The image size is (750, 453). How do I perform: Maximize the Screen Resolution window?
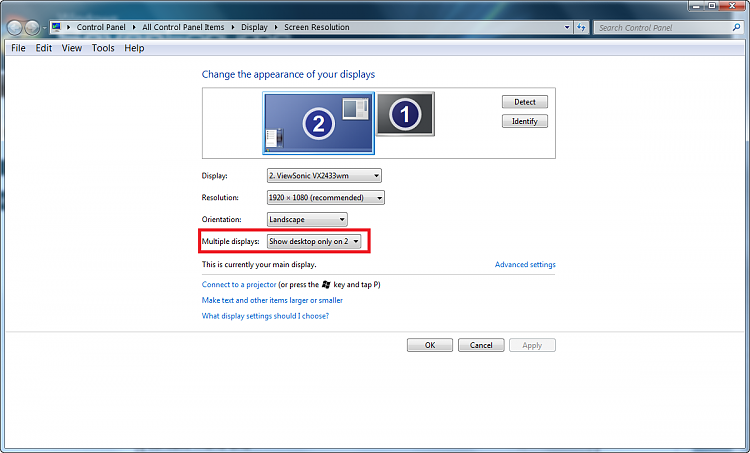tap(712, 6)
